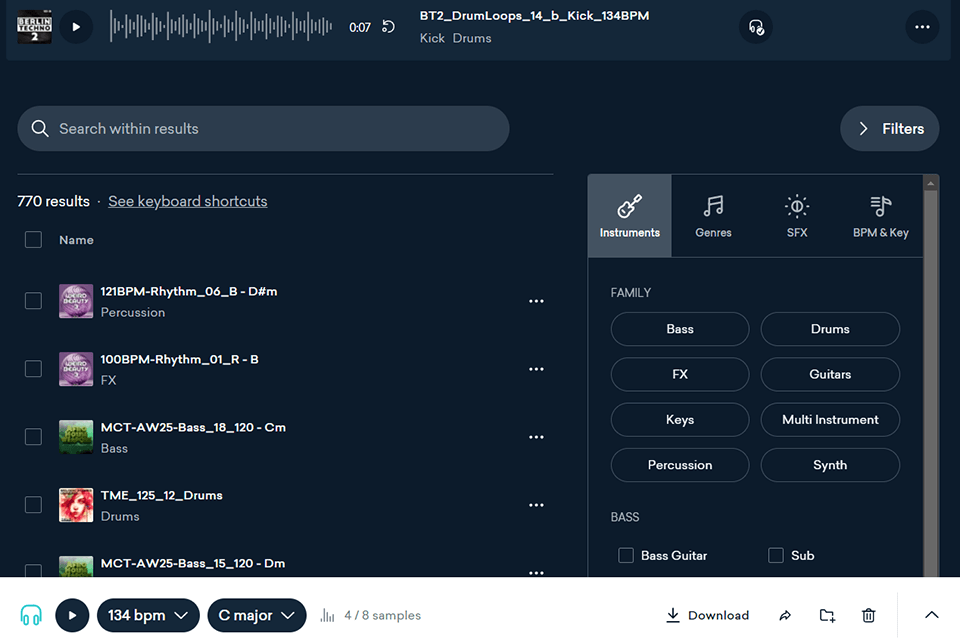Add to collection folder icon
Screen dimensions: 960x640
tap(827, 616)
